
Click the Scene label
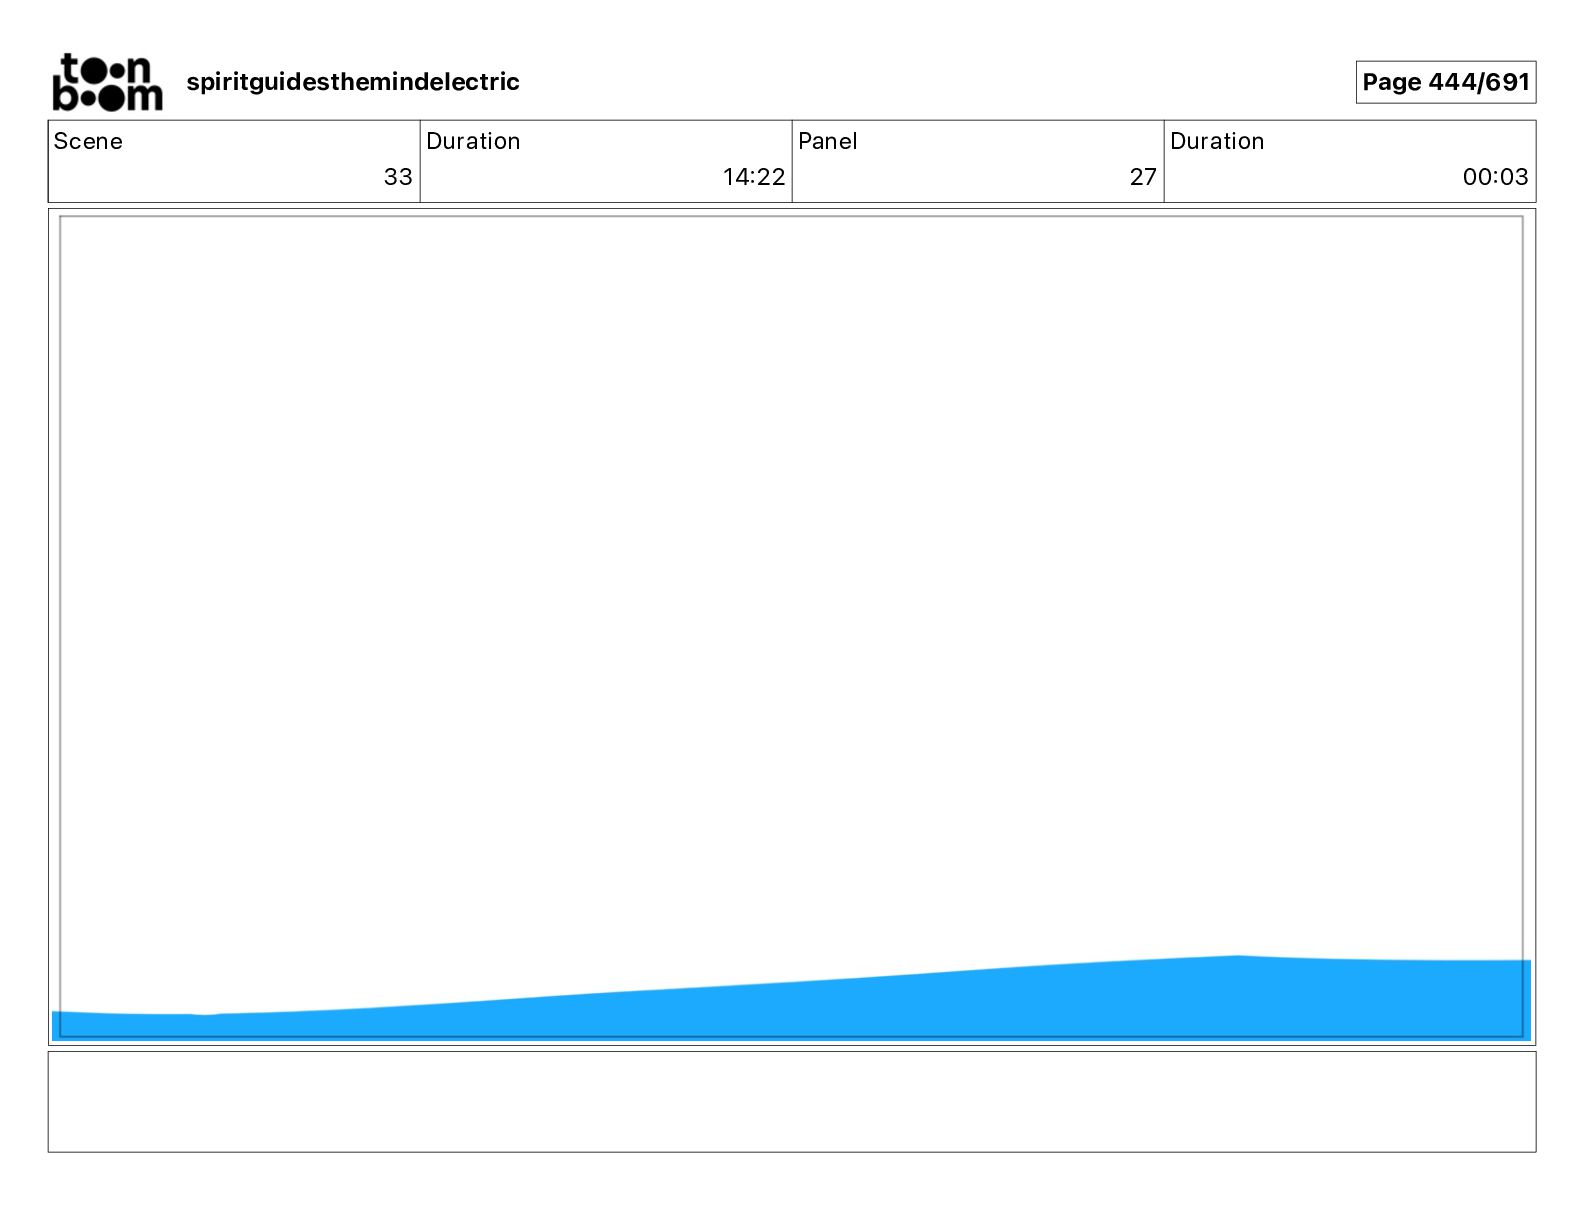pyautogui.click(x=88, y=141)
